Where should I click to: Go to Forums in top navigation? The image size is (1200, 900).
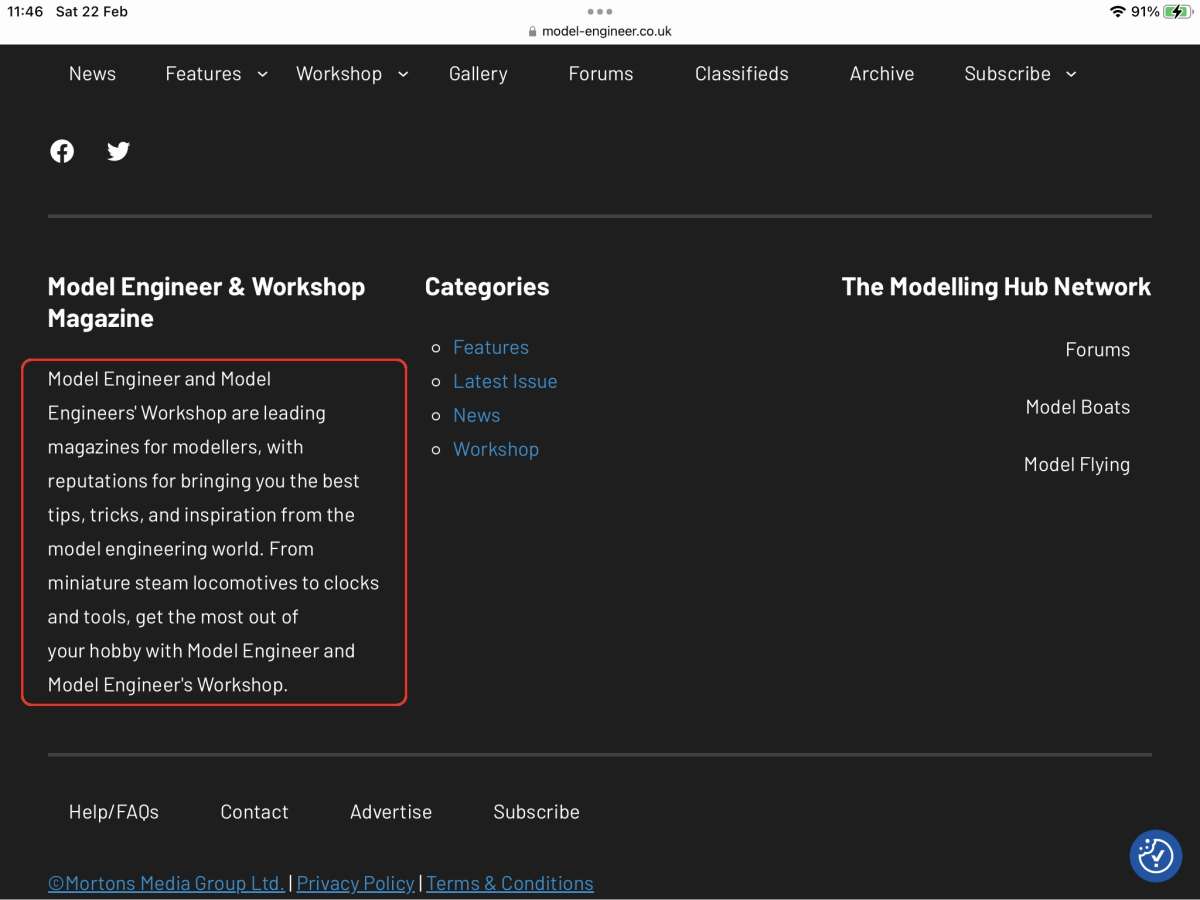coord(601,74)
